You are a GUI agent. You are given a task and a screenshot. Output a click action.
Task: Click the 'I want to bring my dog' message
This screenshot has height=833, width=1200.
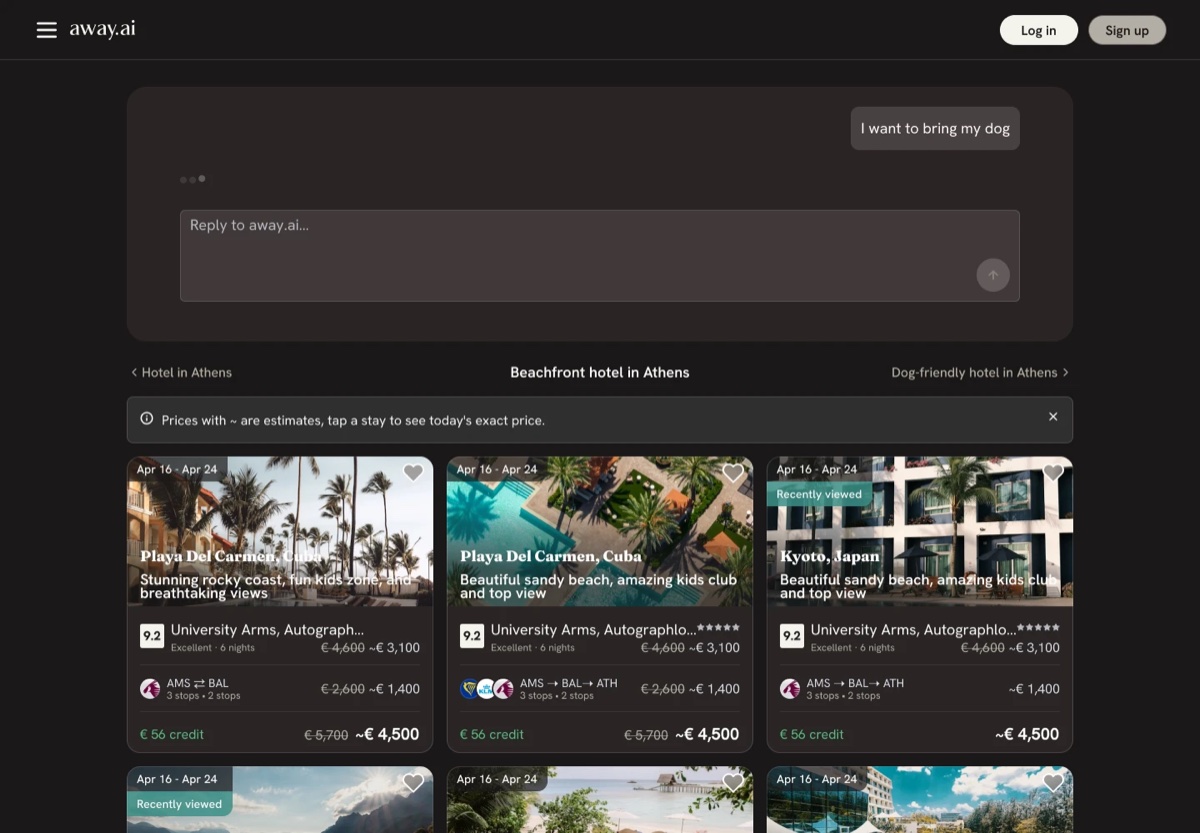pos(935,128)
